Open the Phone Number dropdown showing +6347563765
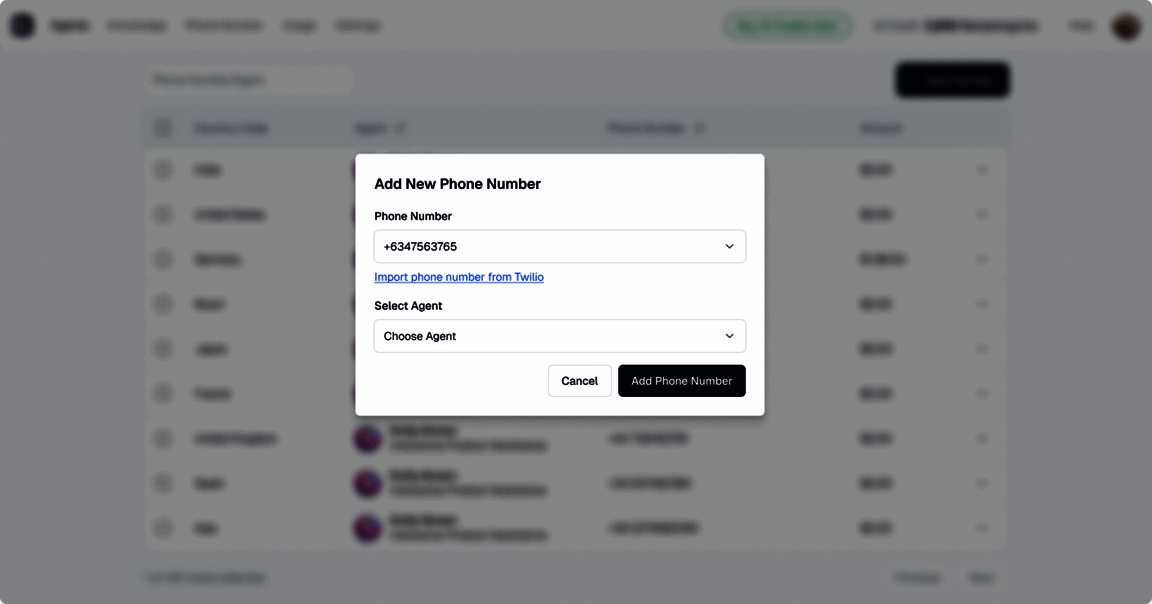The height and width of the screenshot is (604, 1152). [x=559, y=246]
